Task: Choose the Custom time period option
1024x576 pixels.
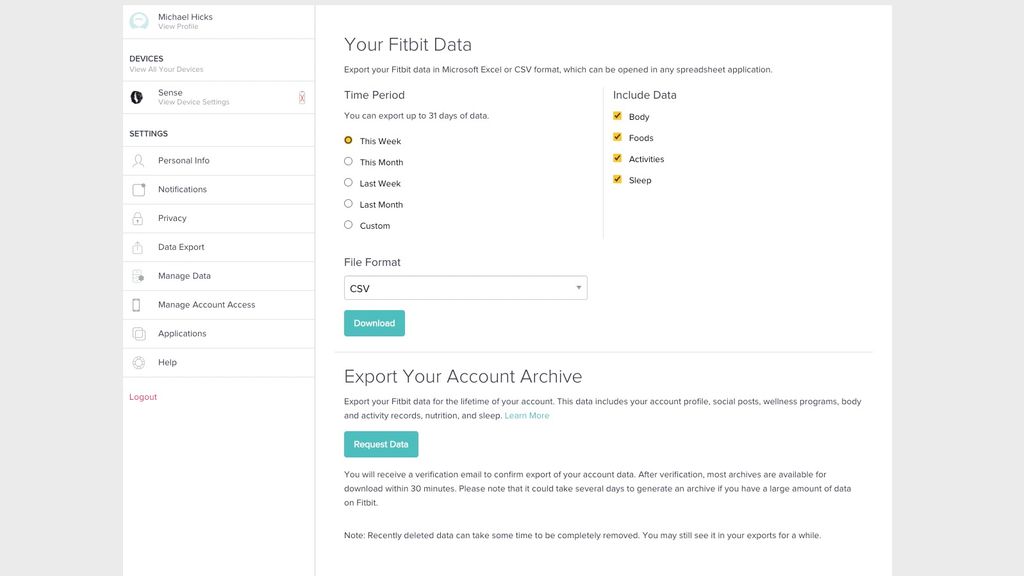Action: pyautogui.click(x=348, y=225)
